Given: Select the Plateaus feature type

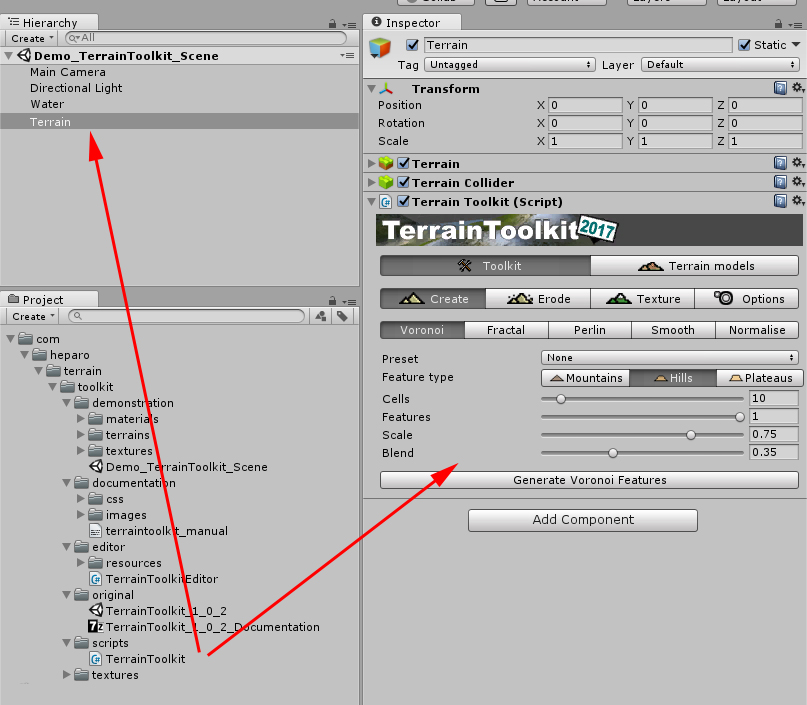Looking at the screenshot, I should coord(760,378).
